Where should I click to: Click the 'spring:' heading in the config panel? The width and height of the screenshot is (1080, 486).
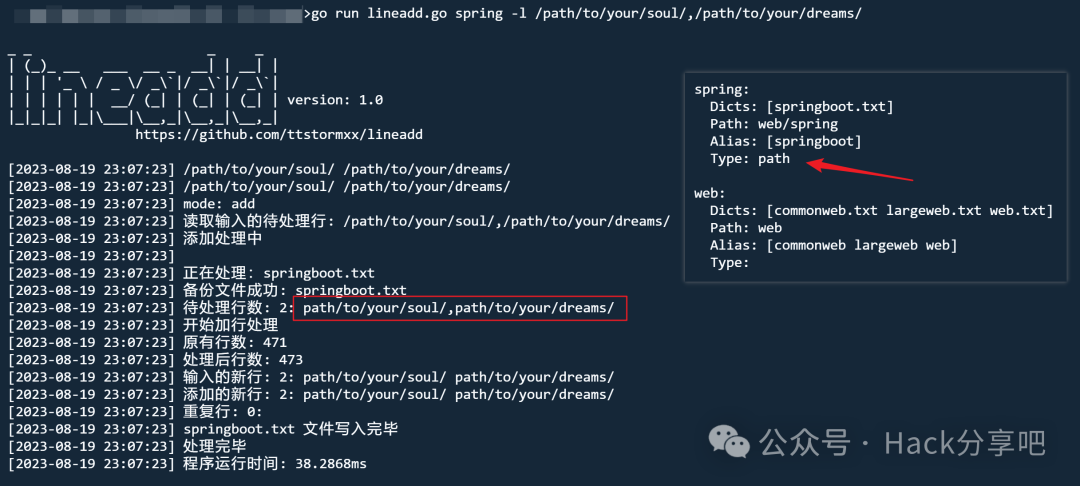[x=721, y=90]
